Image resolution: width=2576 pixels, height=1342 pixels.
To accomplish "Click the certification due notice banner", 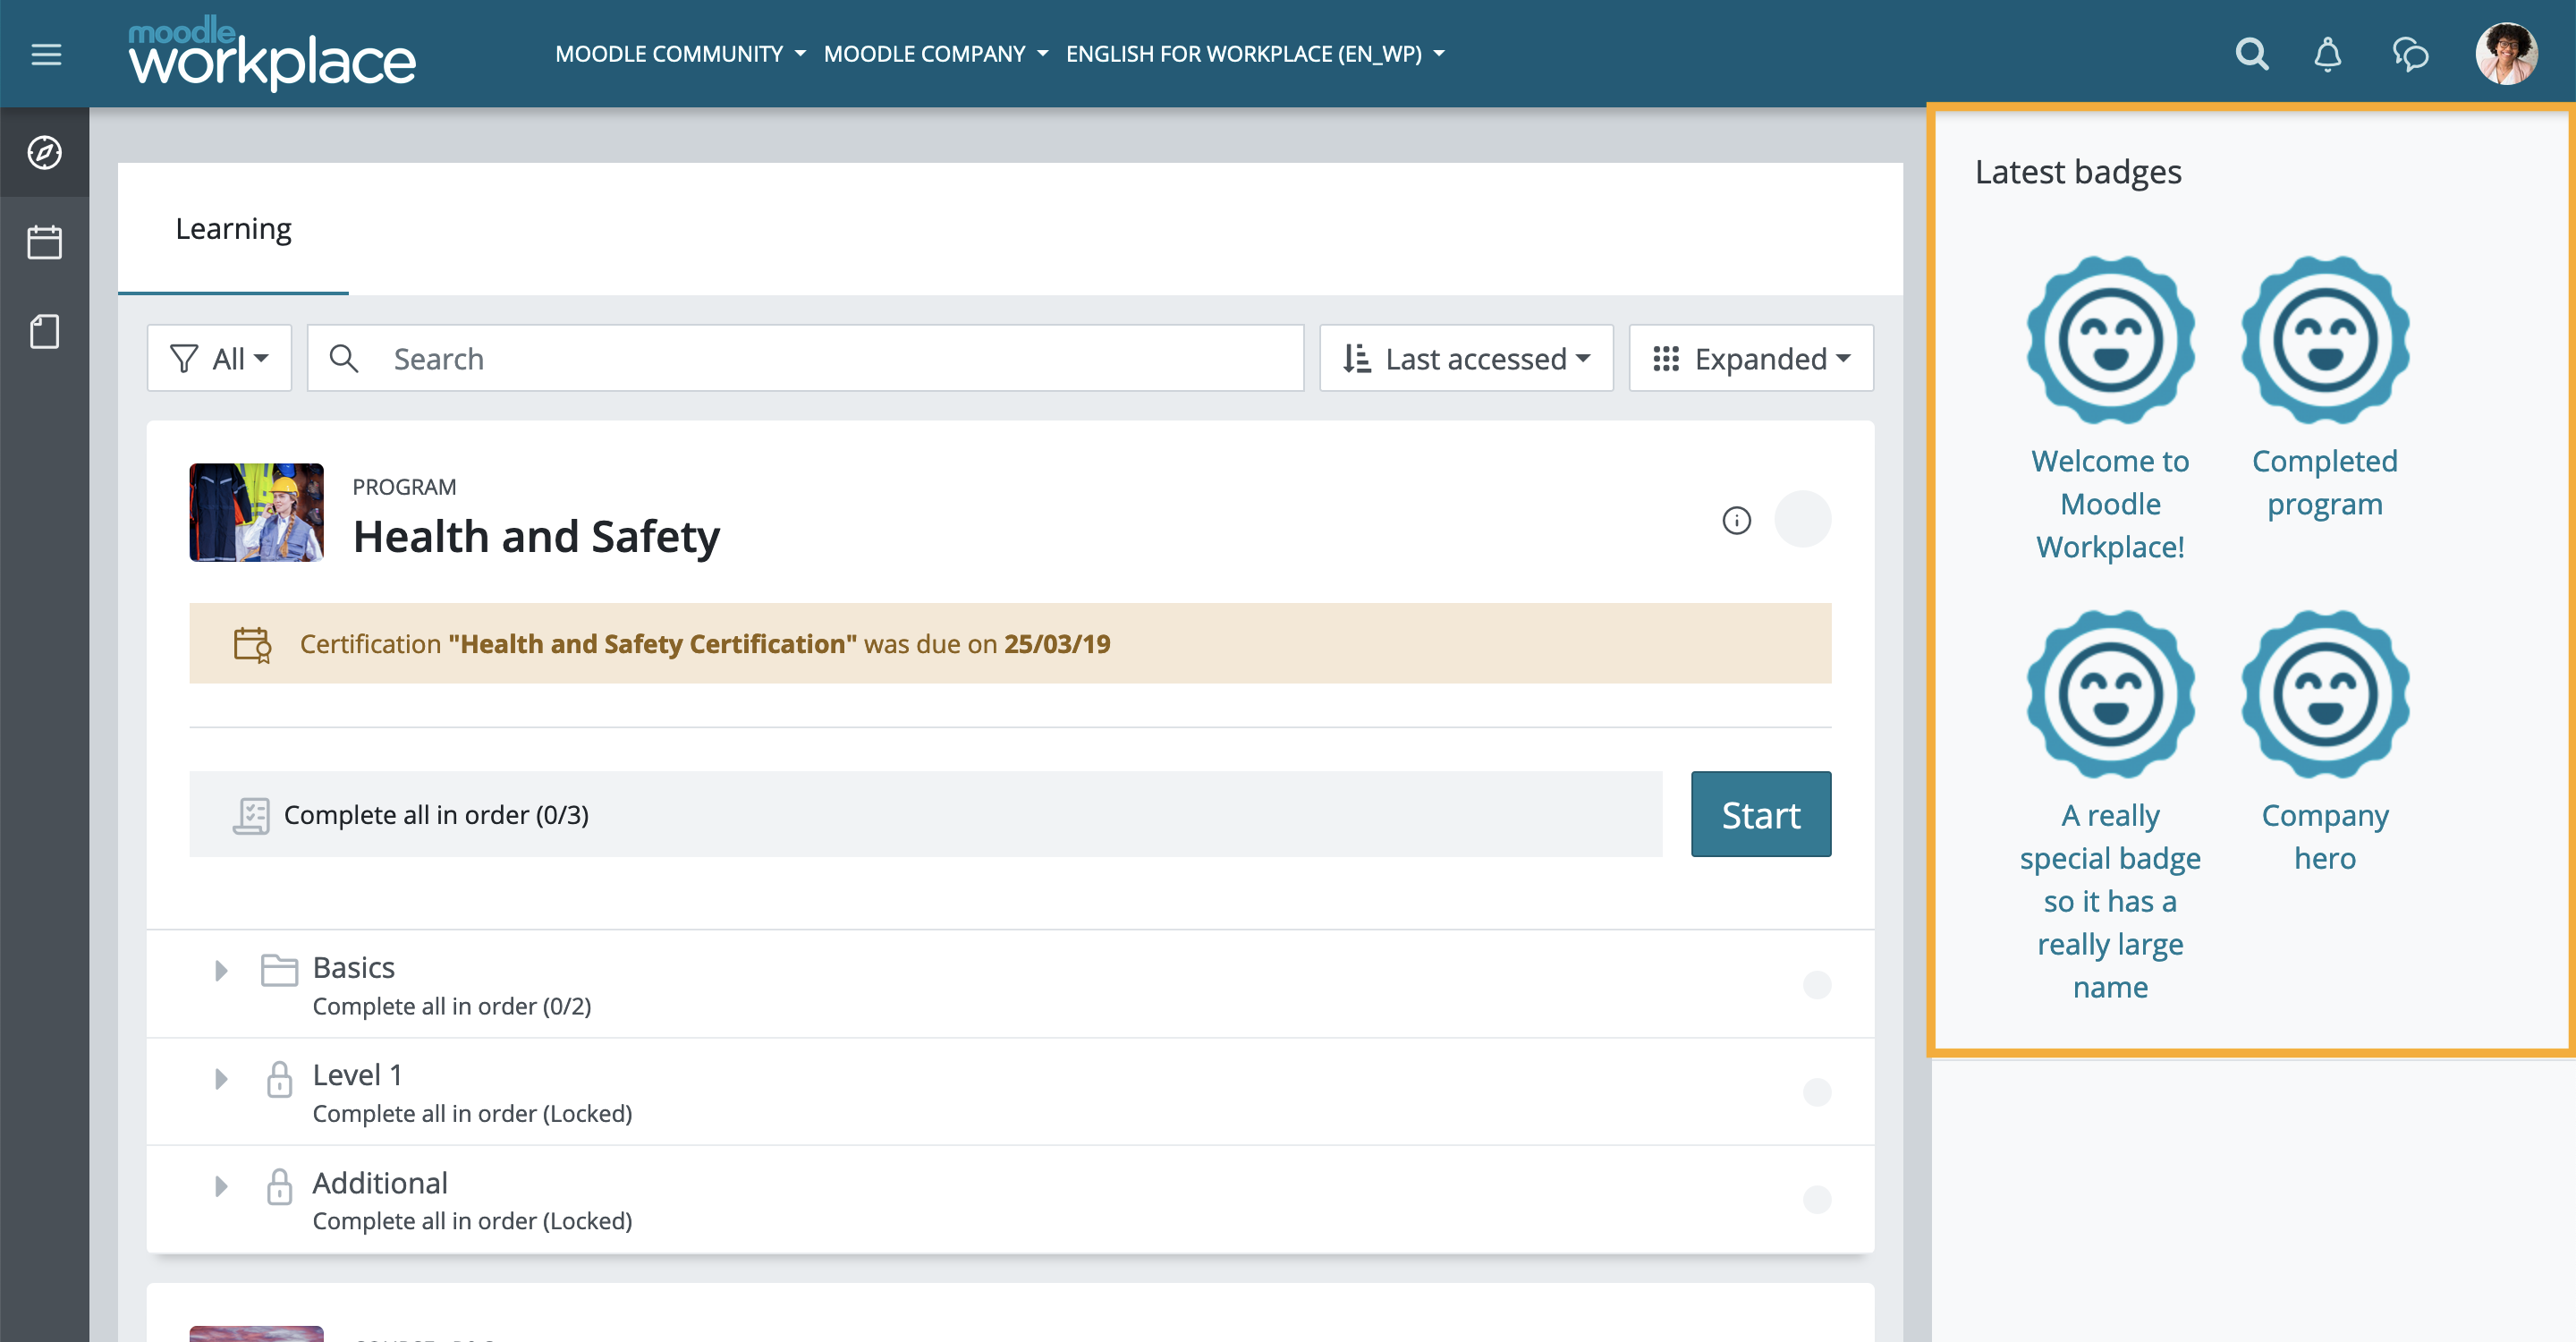I will pyautogui.click(x=1010, y=643).
